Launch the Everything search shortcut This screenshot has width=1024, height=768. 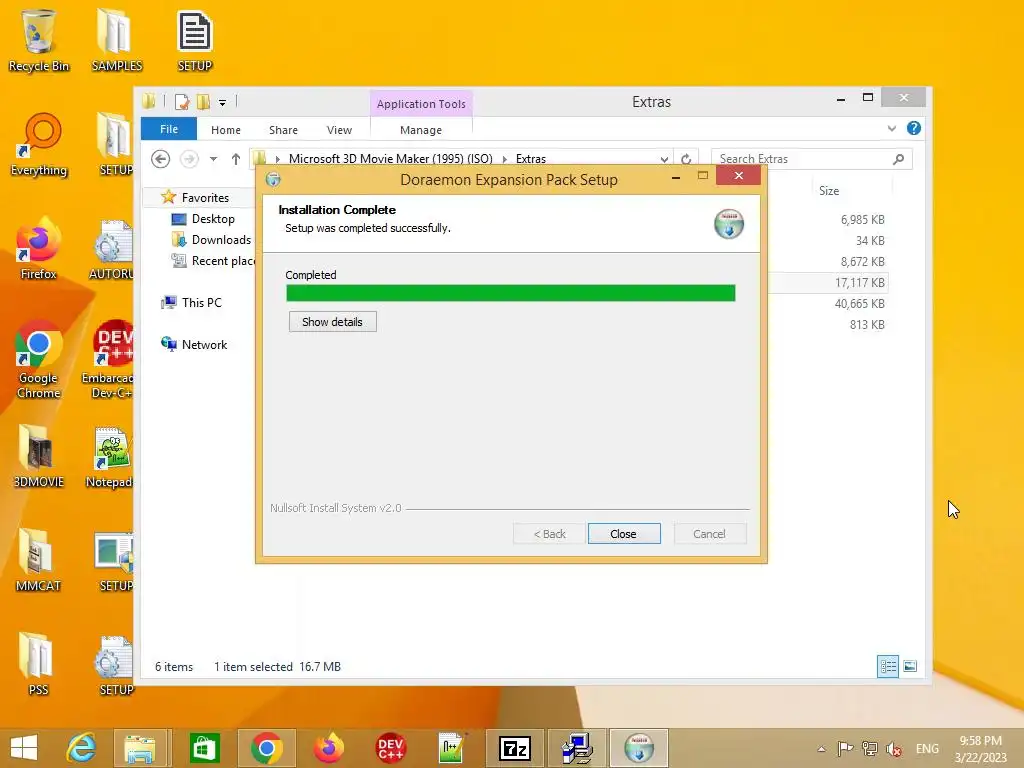click(38, 145)
